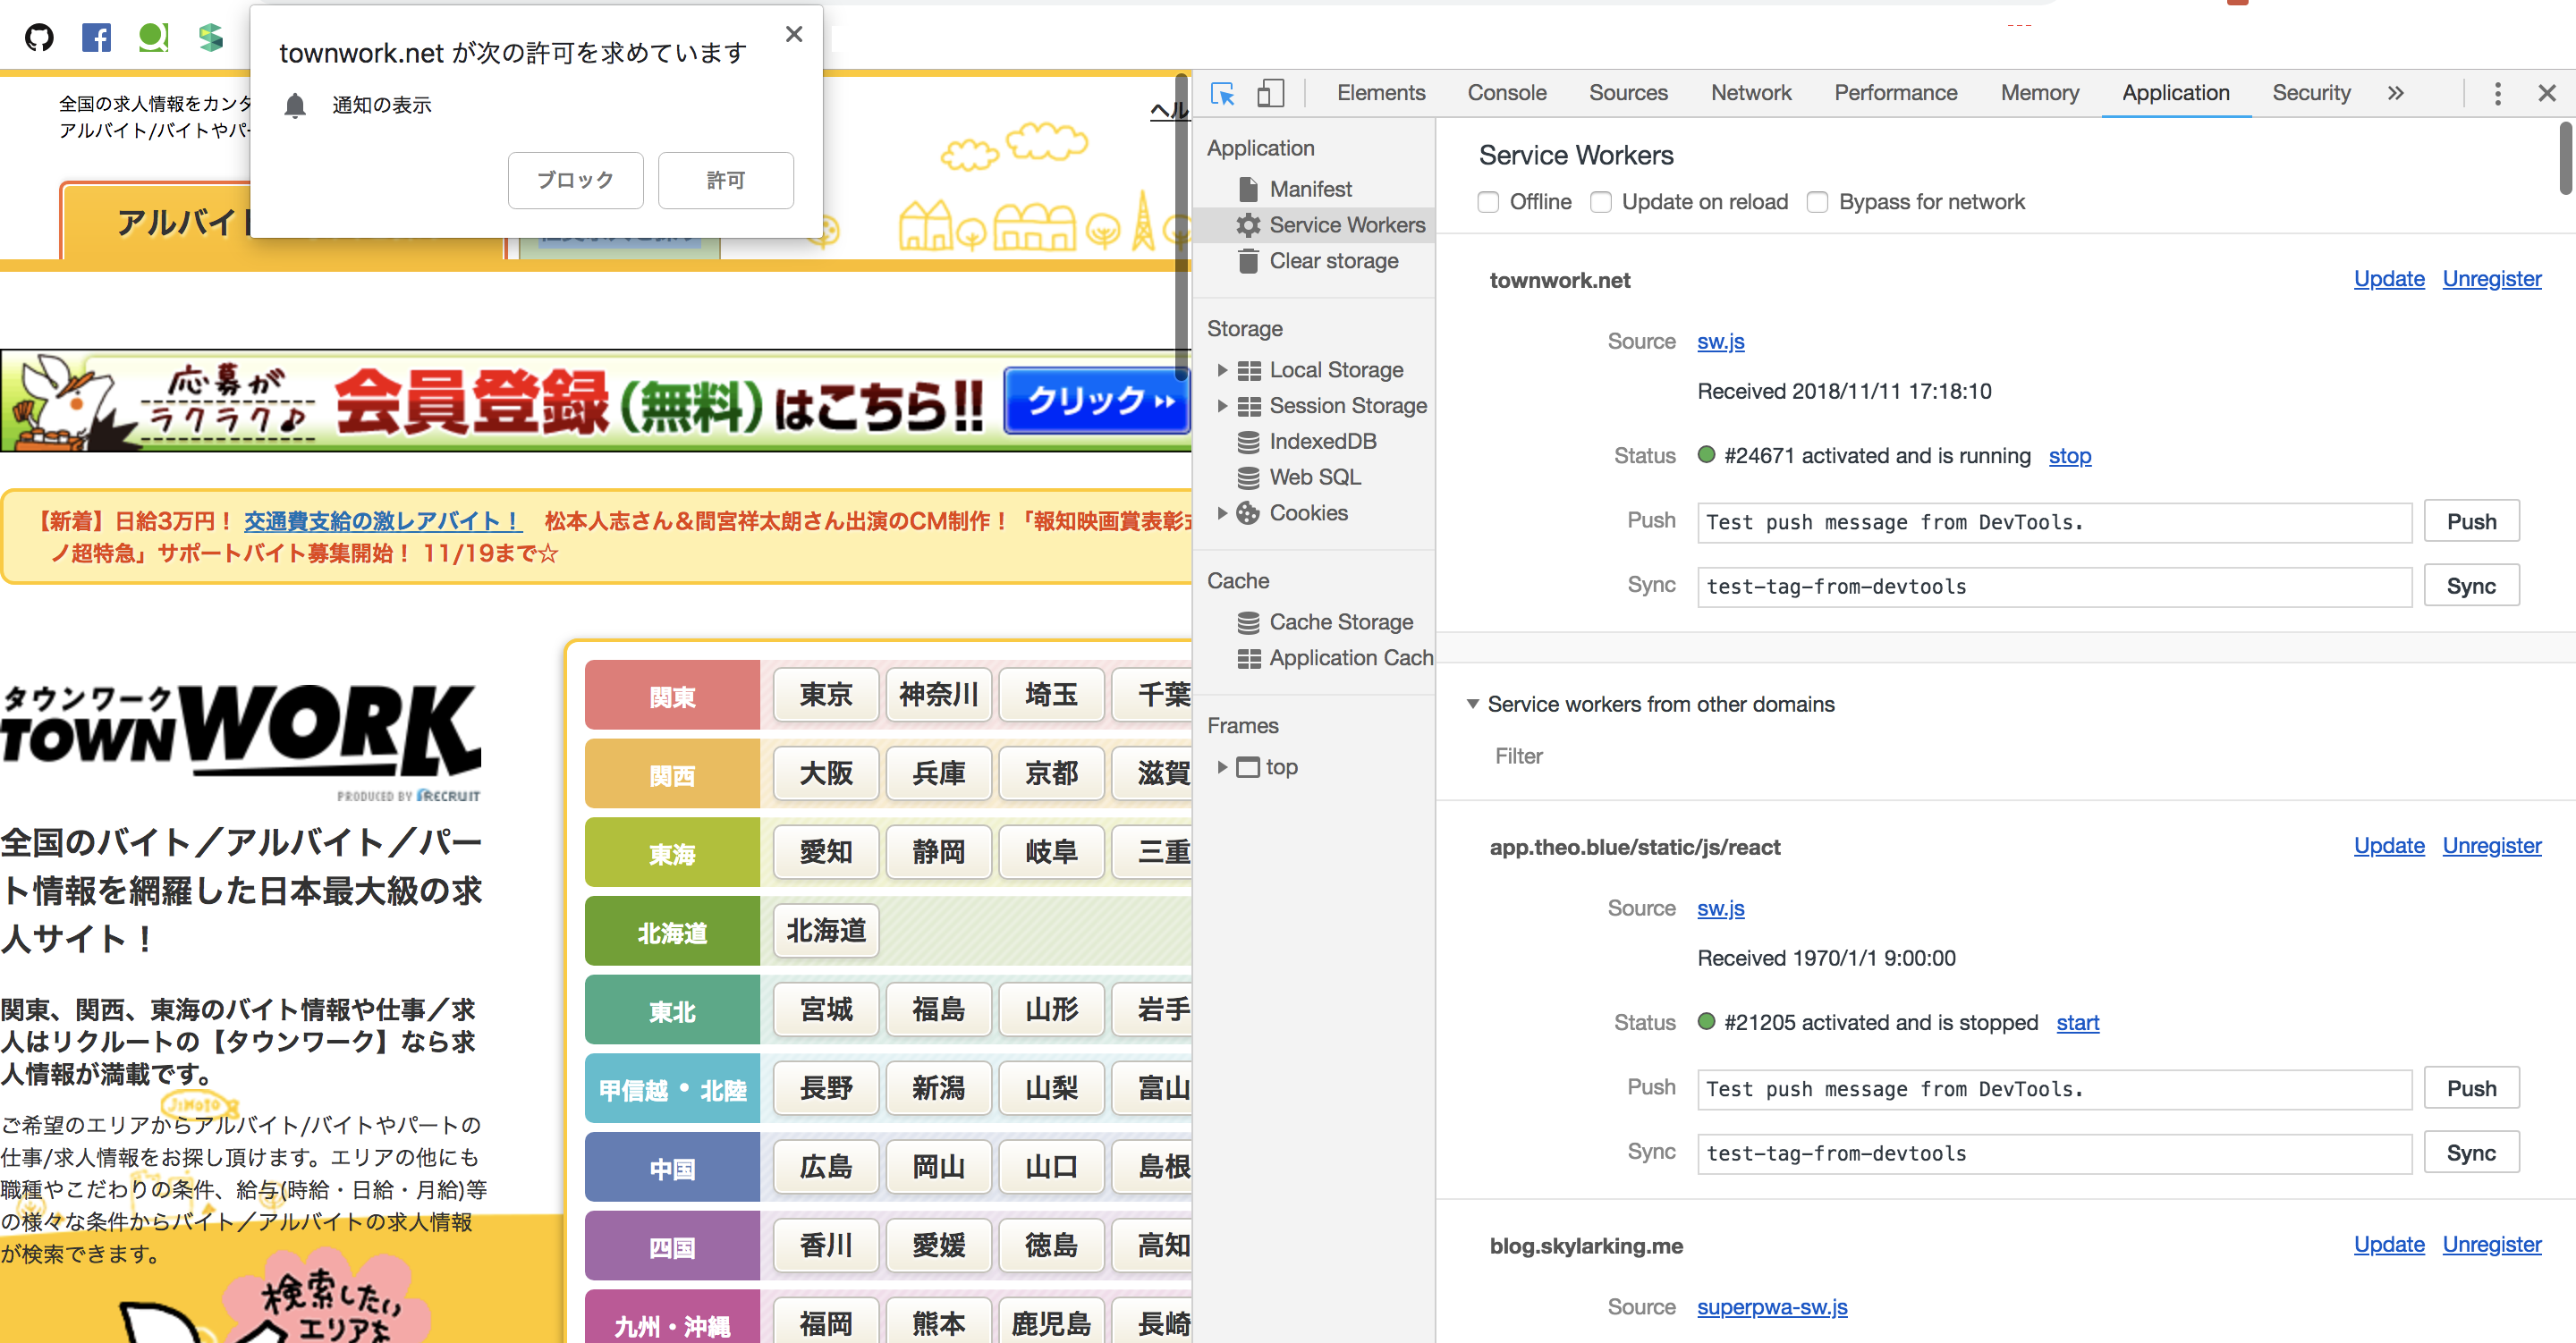Image resolution: width=2576 pixels, height=1343 pixels.
Task: Switch to the Console tab
Action: (x=1507, y=92)
